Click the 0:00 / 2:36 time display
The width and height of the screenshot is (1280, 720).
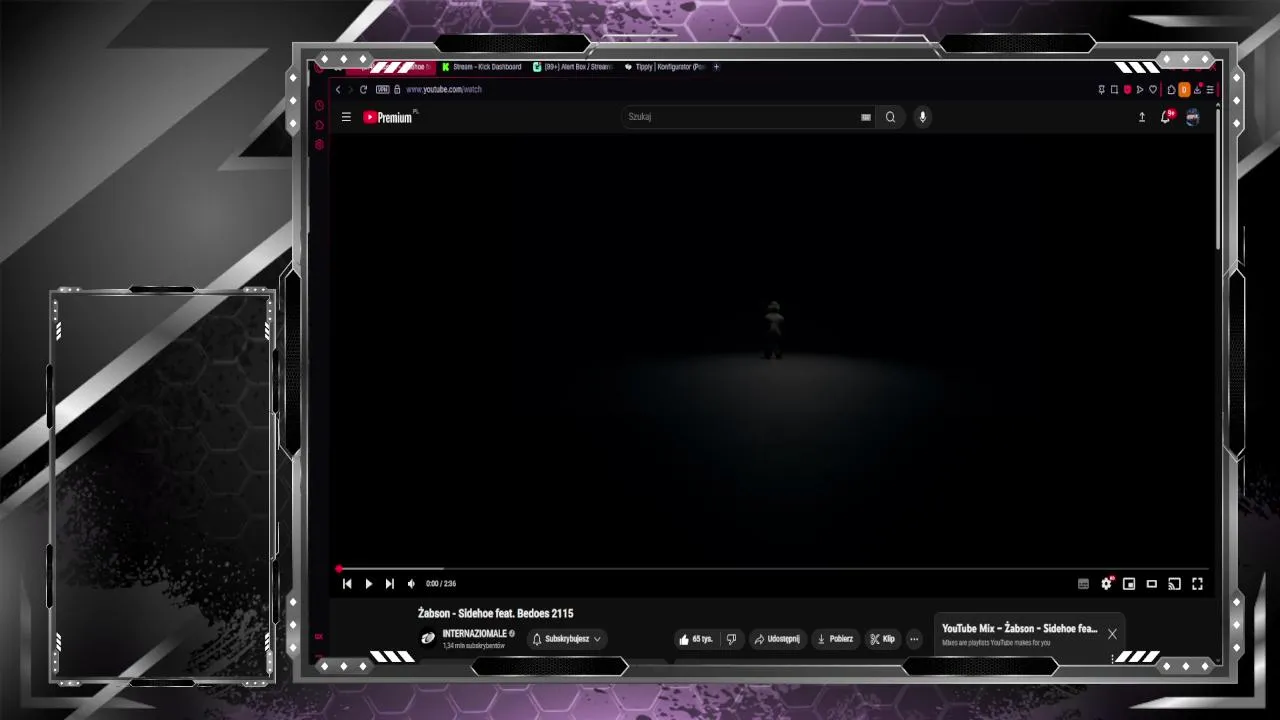[441, 584]
